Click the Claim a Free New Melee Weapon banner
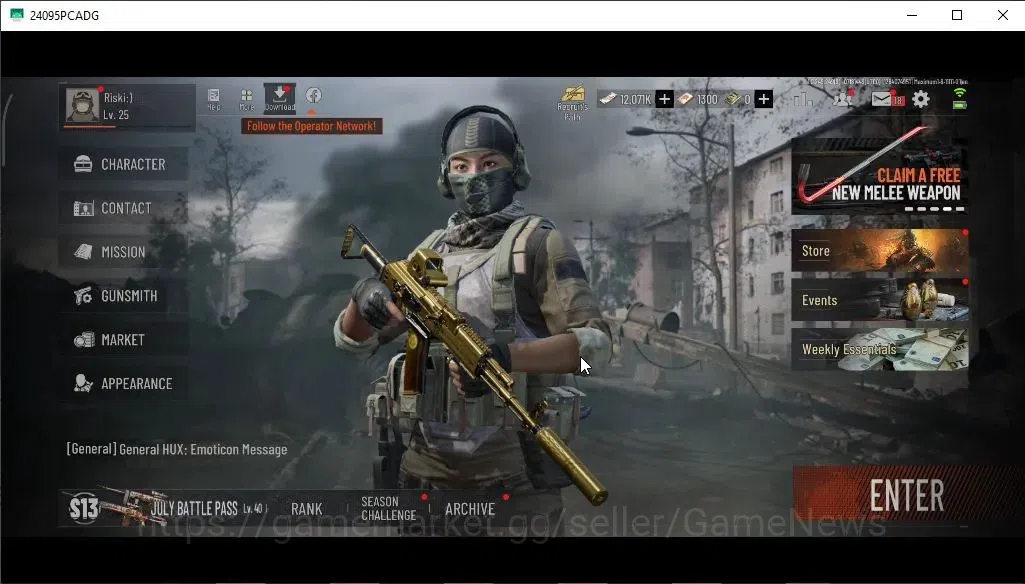This screenshot has height=584, width=1025. 880,175
